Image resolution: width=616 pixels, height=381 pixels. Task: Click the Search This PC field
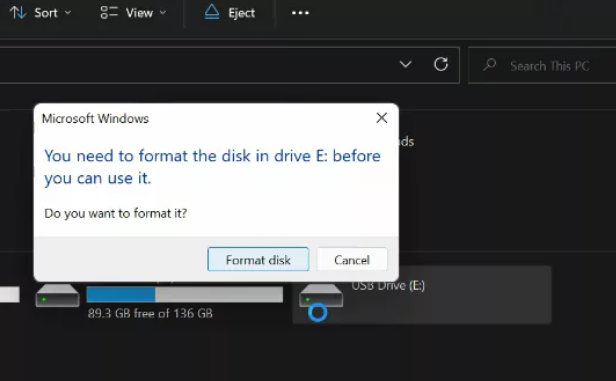click(542, 65)
